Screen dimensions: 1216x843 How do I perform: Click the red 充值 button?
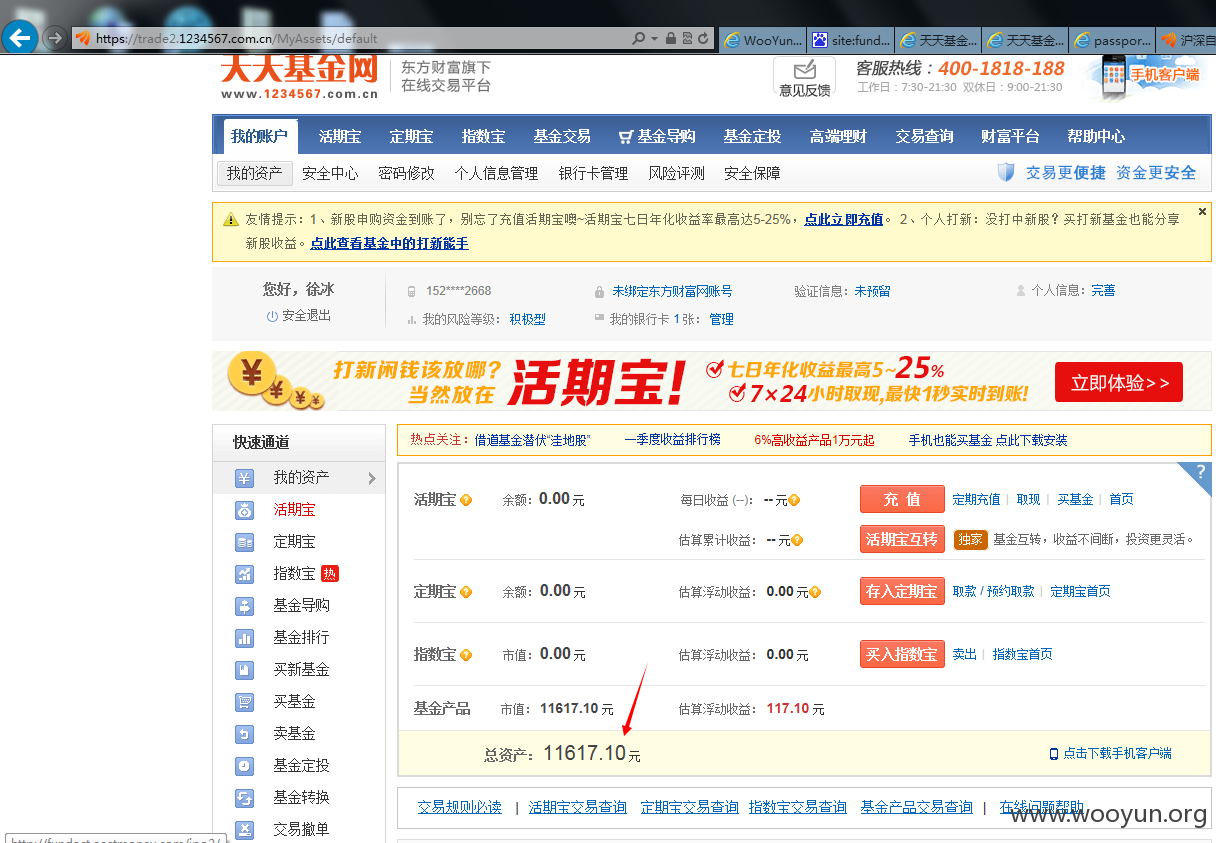pos(902,499)
